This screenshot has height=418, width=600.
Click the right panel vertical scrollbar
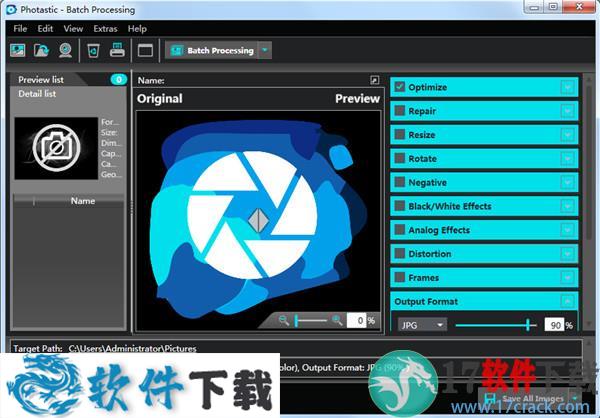[589, 161]
